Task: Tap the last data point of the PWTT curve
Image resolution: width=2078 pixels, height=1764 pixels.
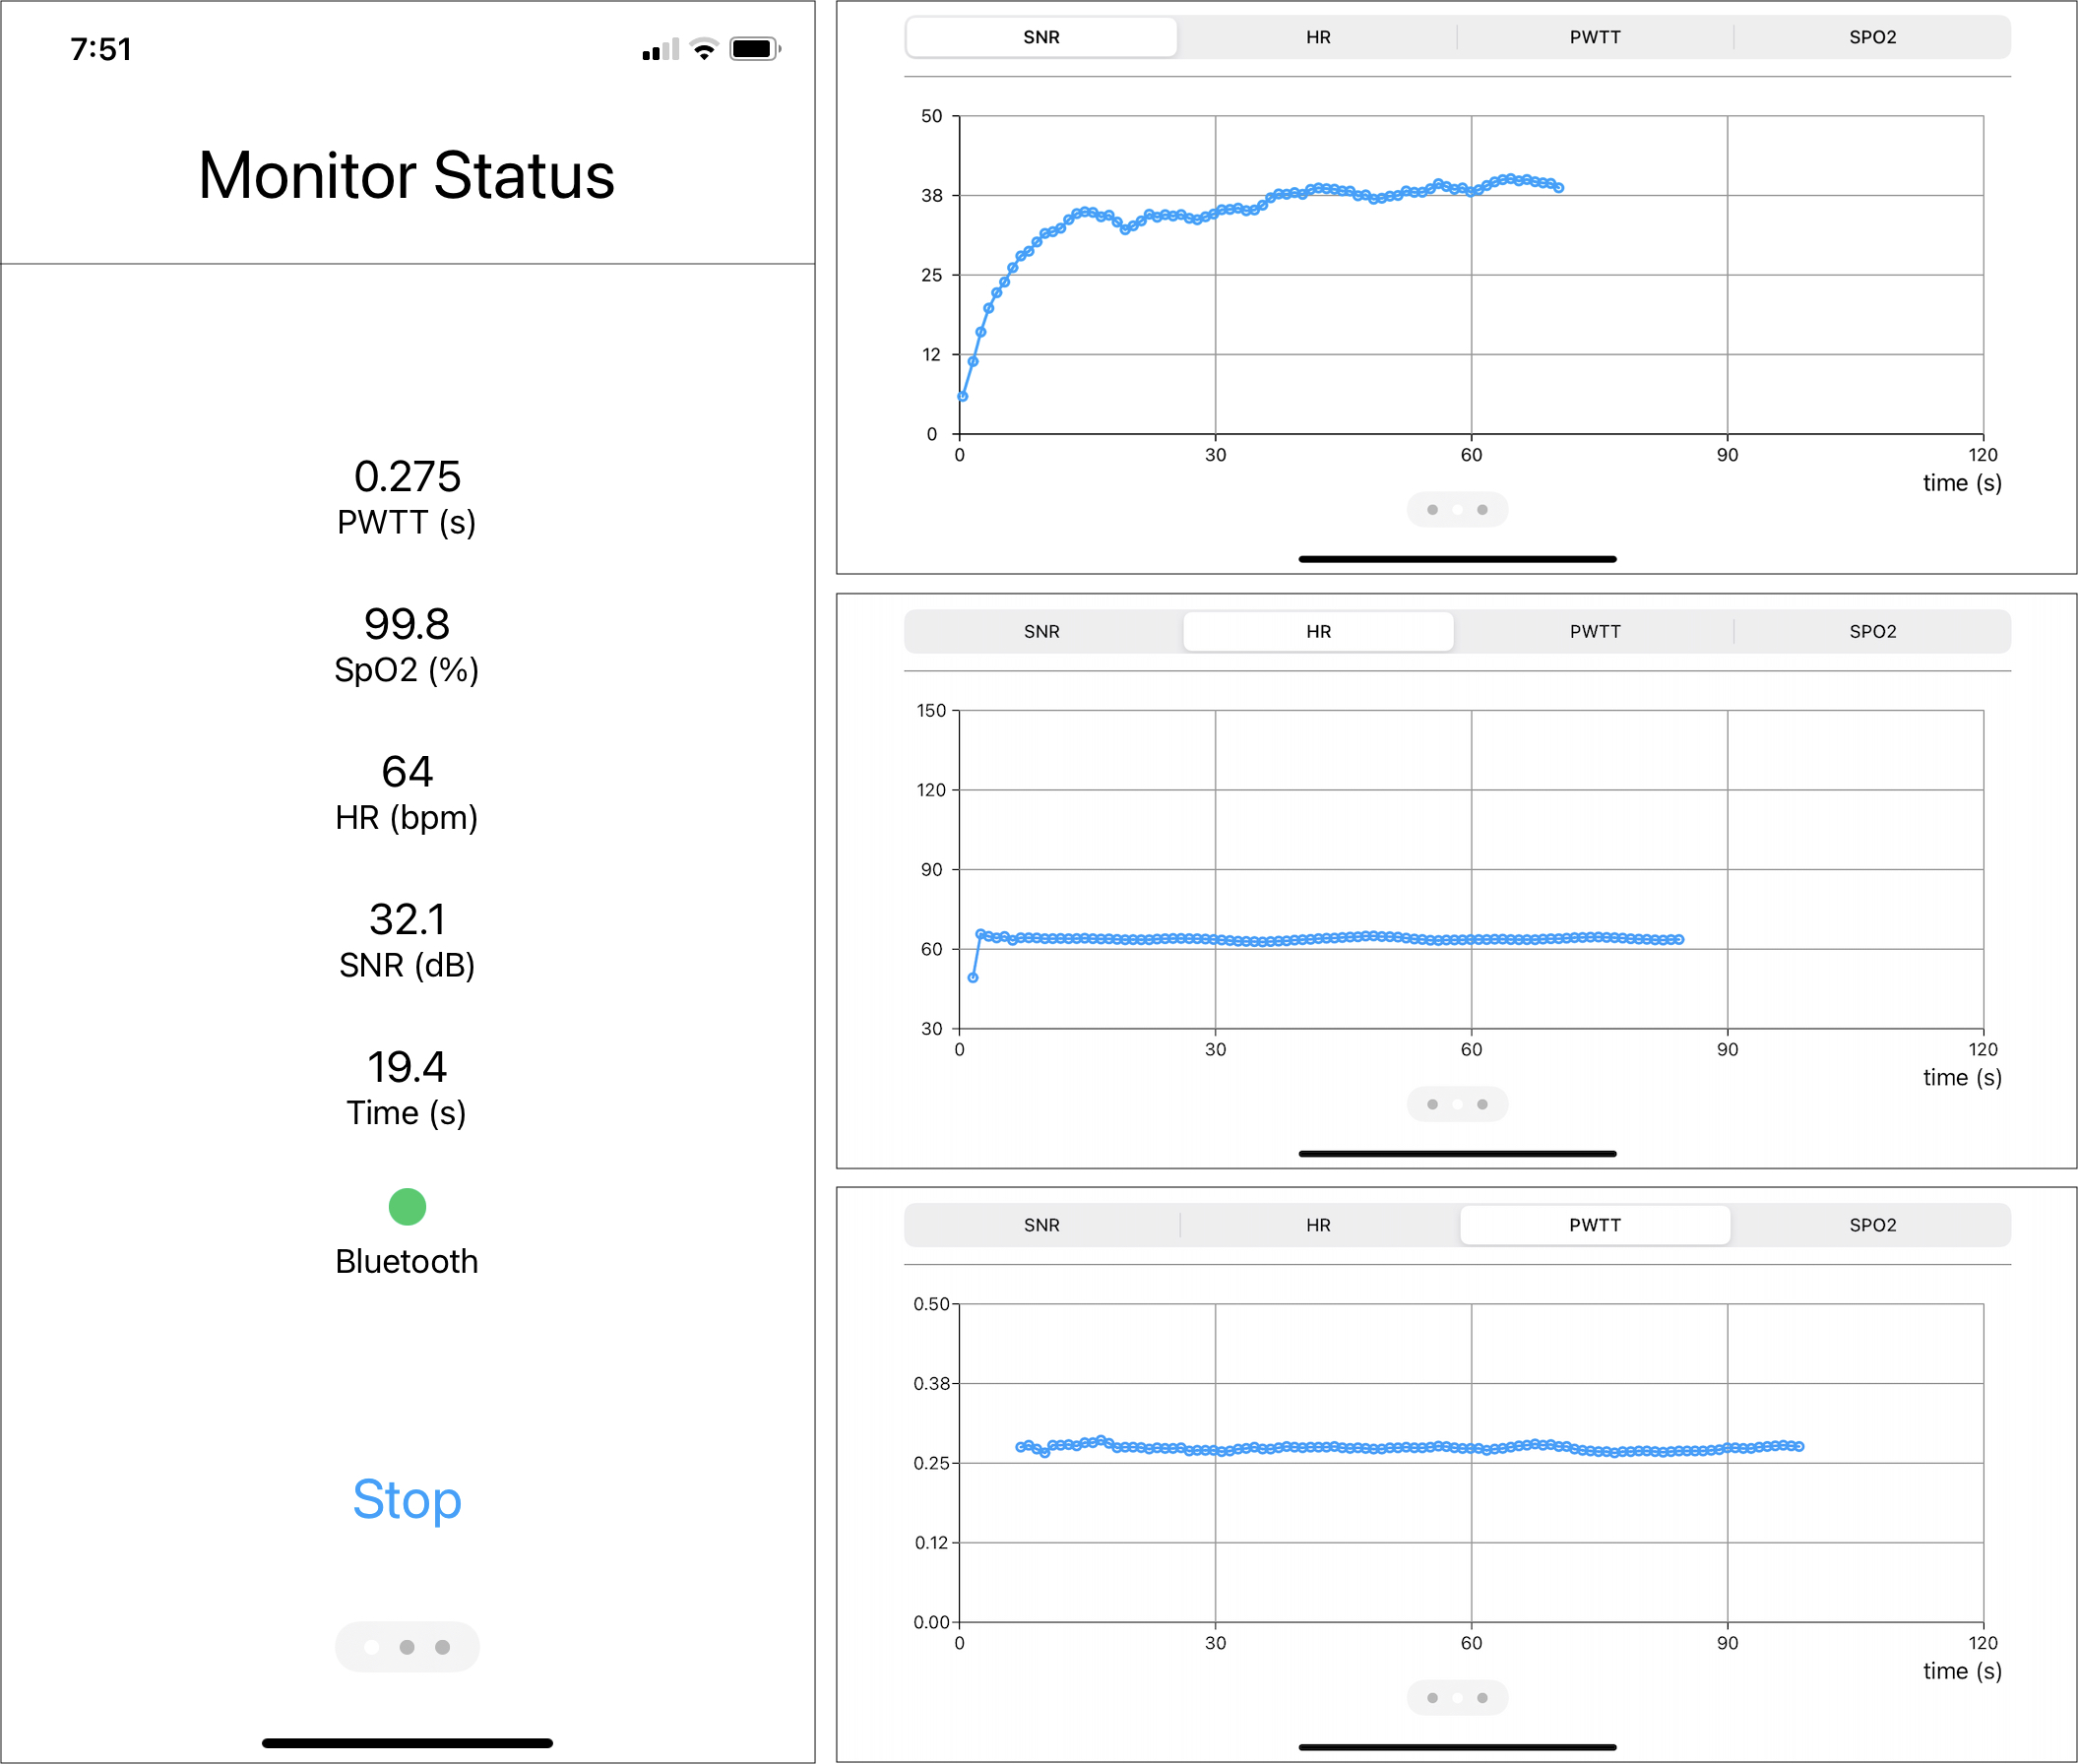Action: [x=1800, y=1447]
